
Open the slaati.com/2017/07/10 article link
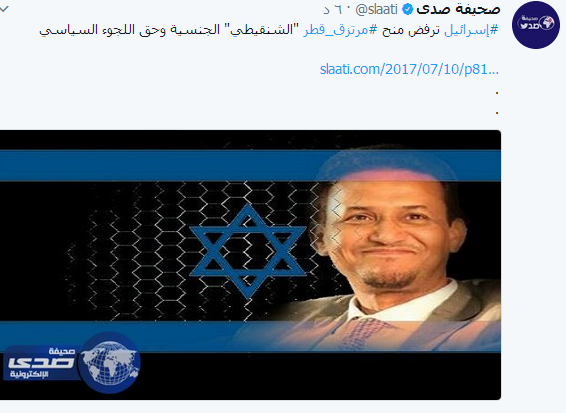coord(409,69)
